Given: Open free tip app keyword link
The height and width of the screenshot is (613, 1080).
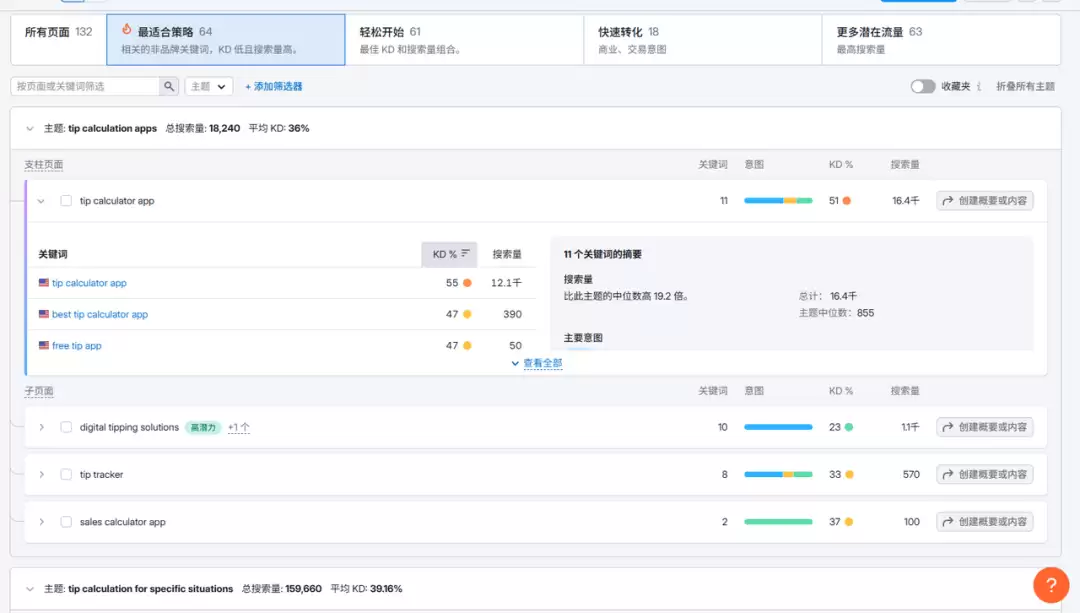Looking at the screenshot, I should 76,345.
